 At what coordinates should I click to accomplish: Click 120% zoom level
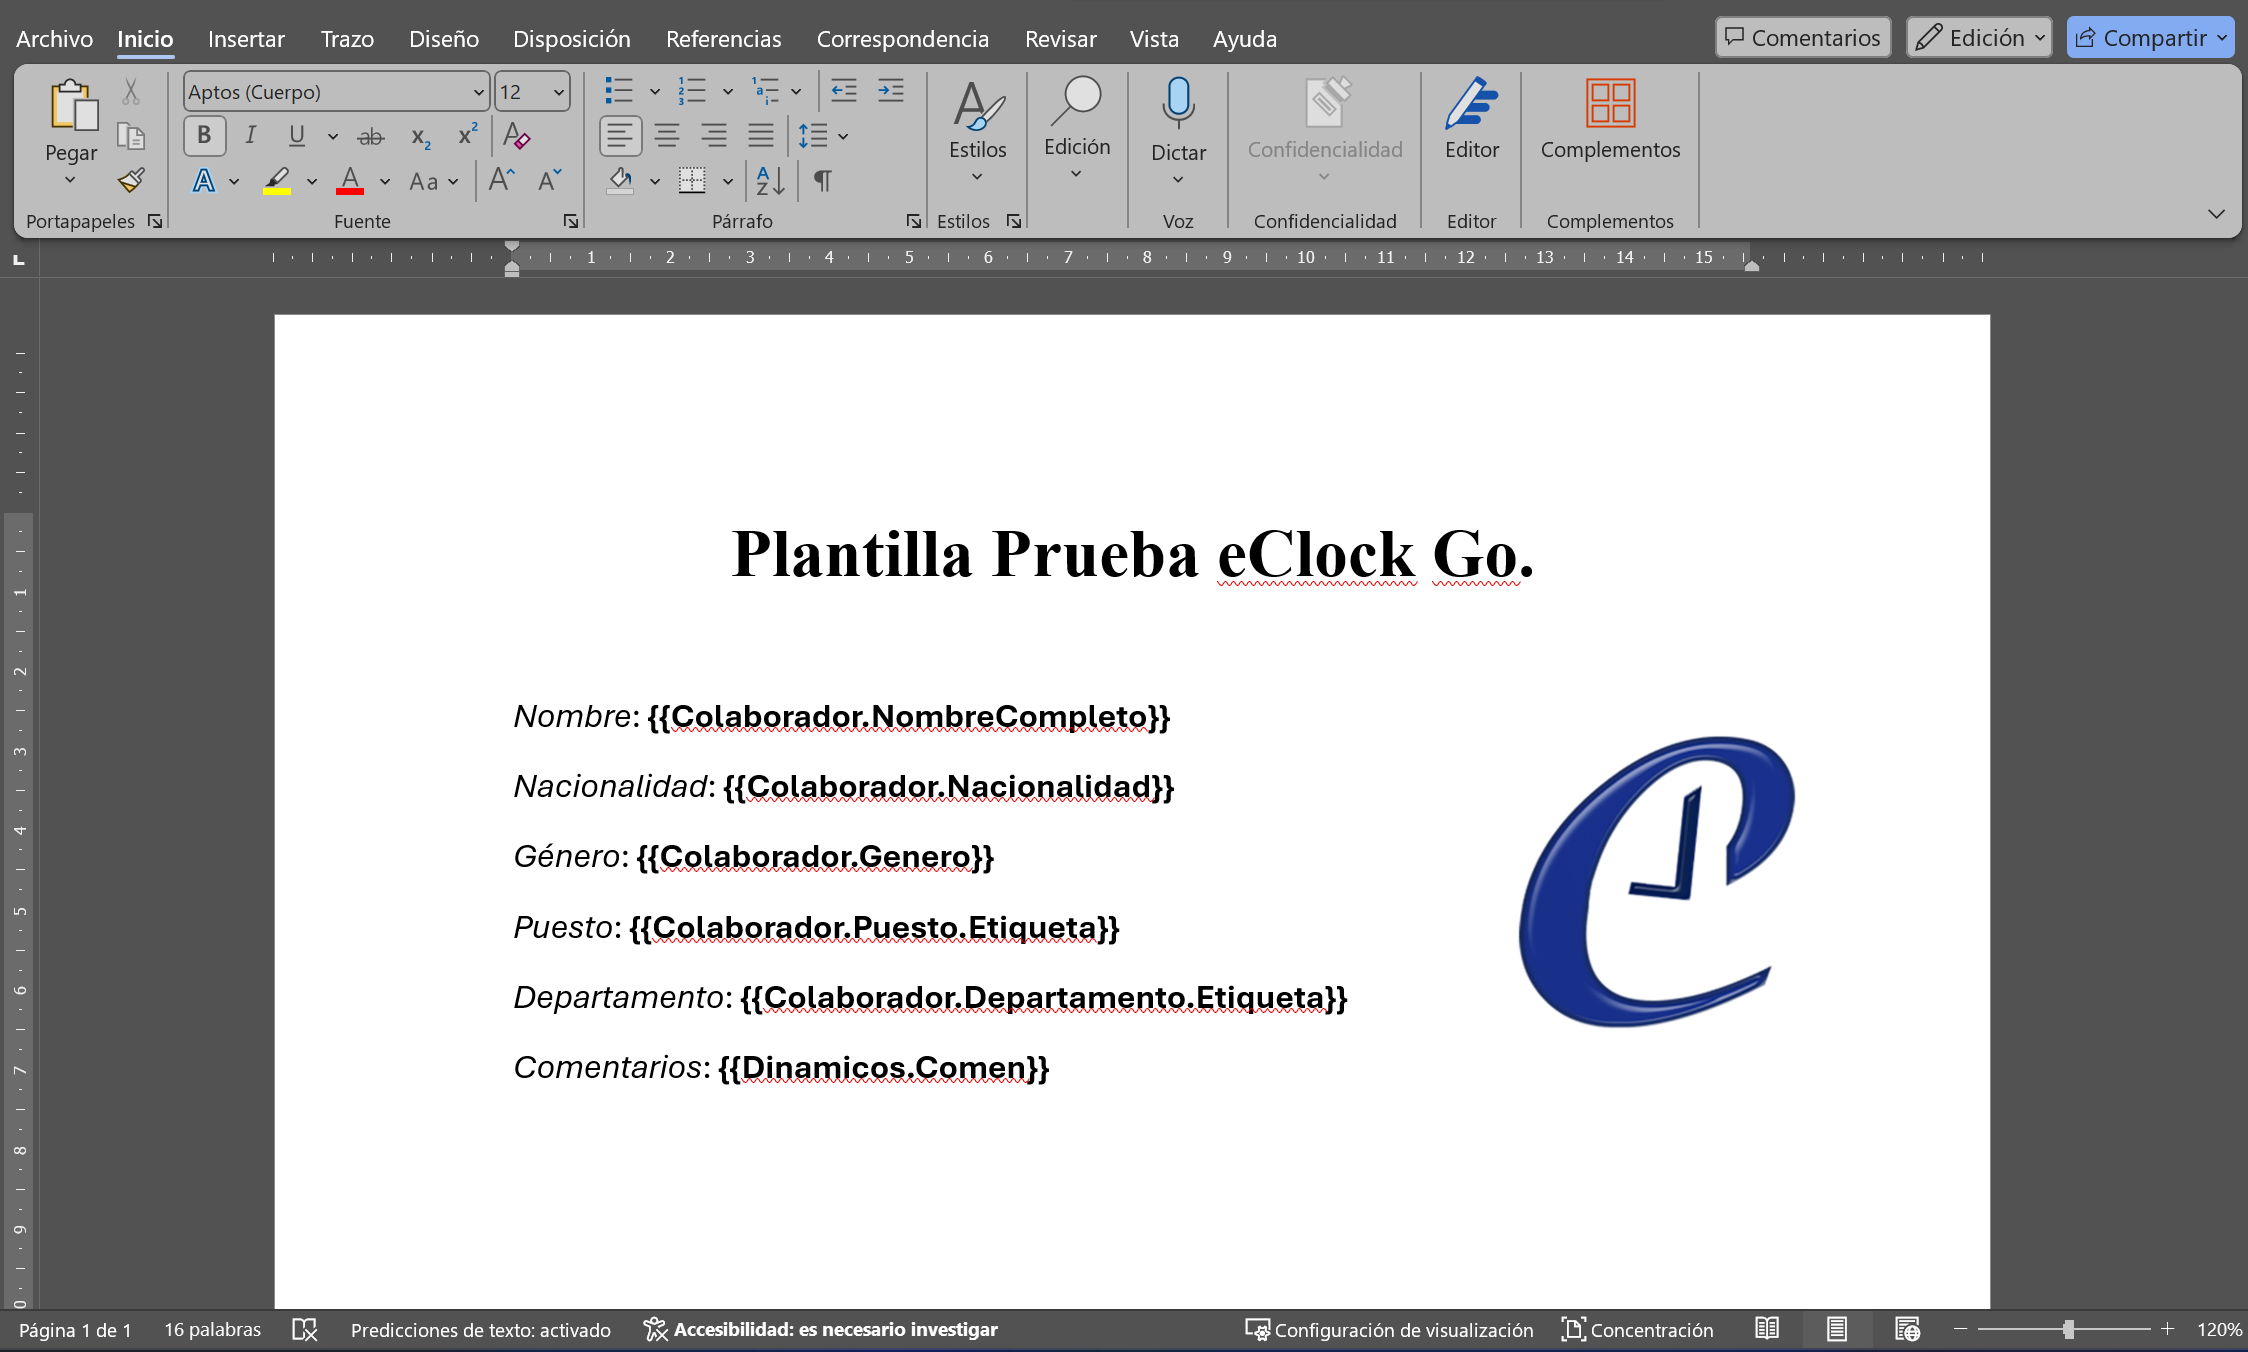tap(2218, 1330)
